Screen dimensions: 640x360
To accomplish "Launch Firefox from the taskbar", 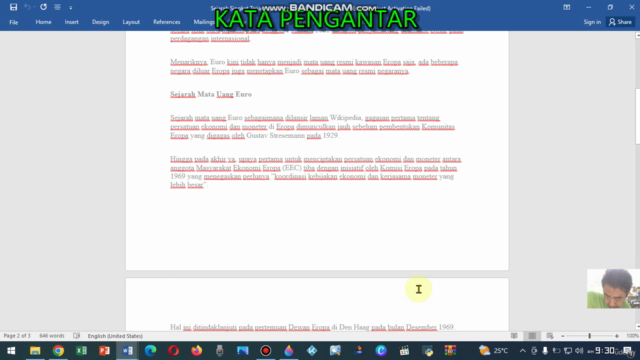I will coord(197,351).
